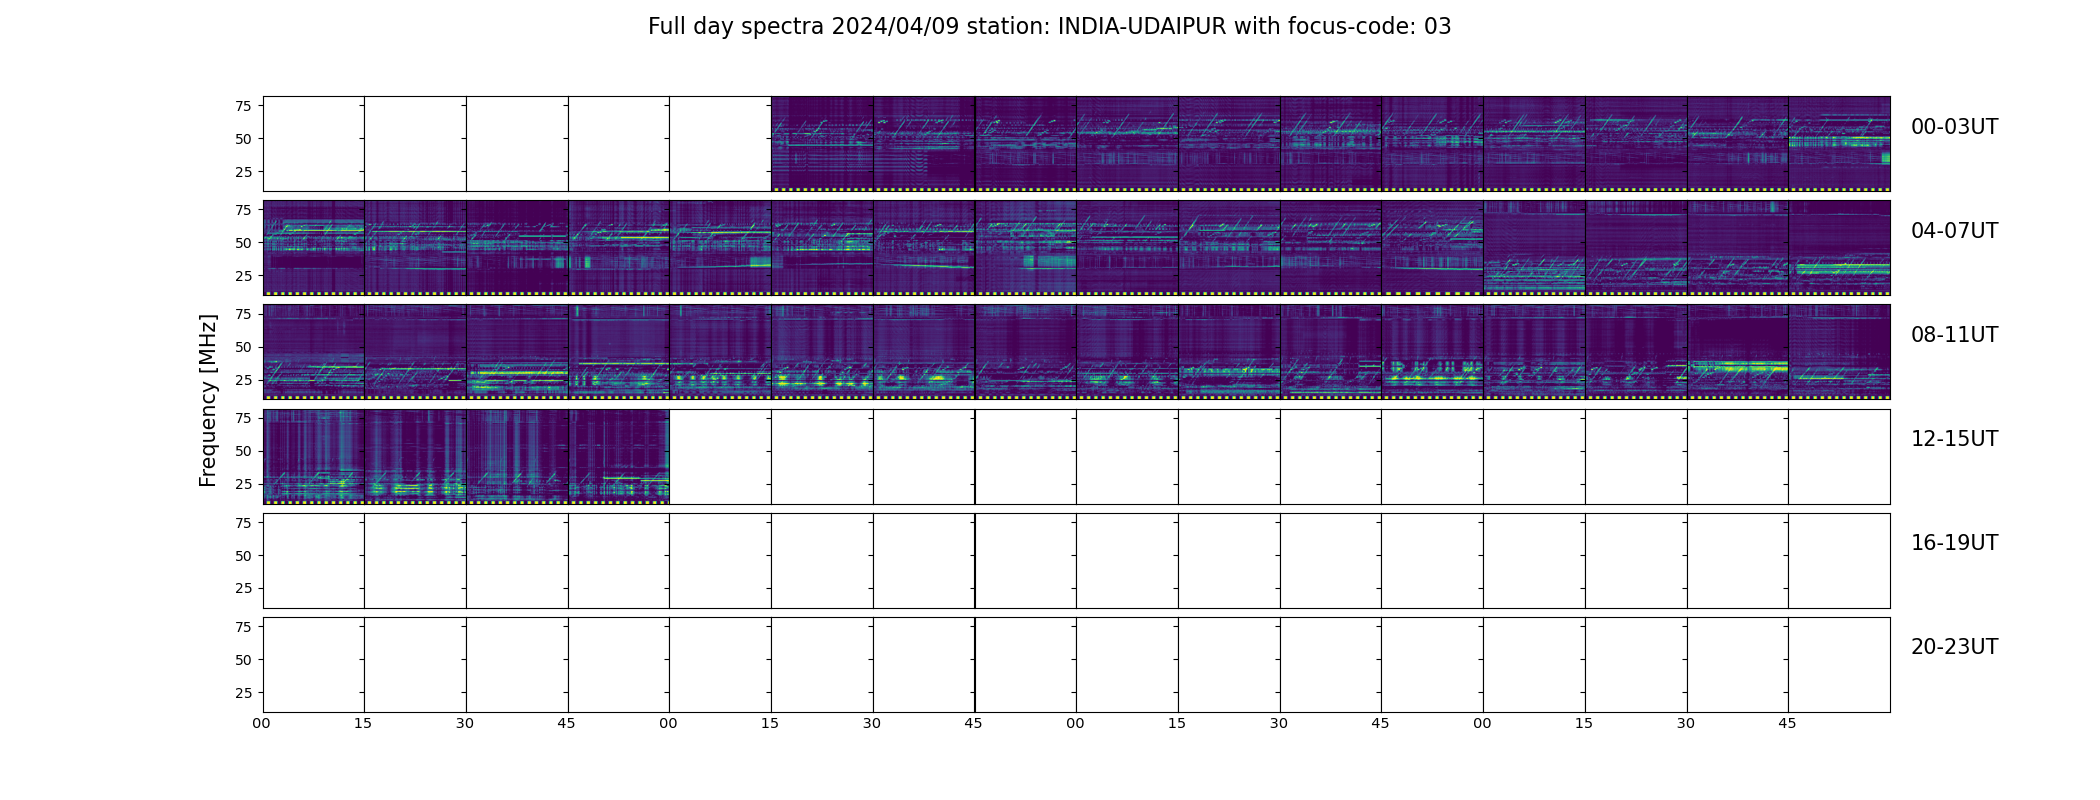Open the first spectrogram panel in 12-15UT row

tap(314, 456)
